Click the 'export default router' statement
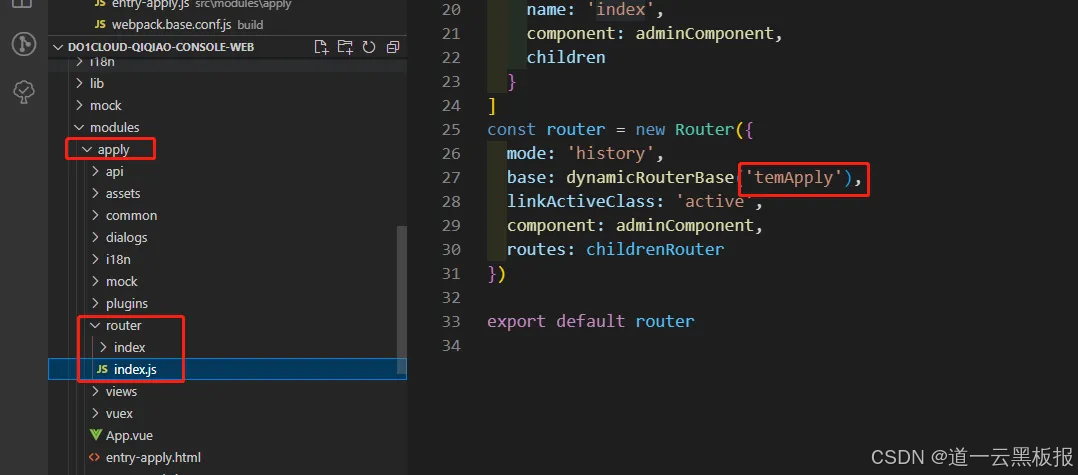 [591, 321]
